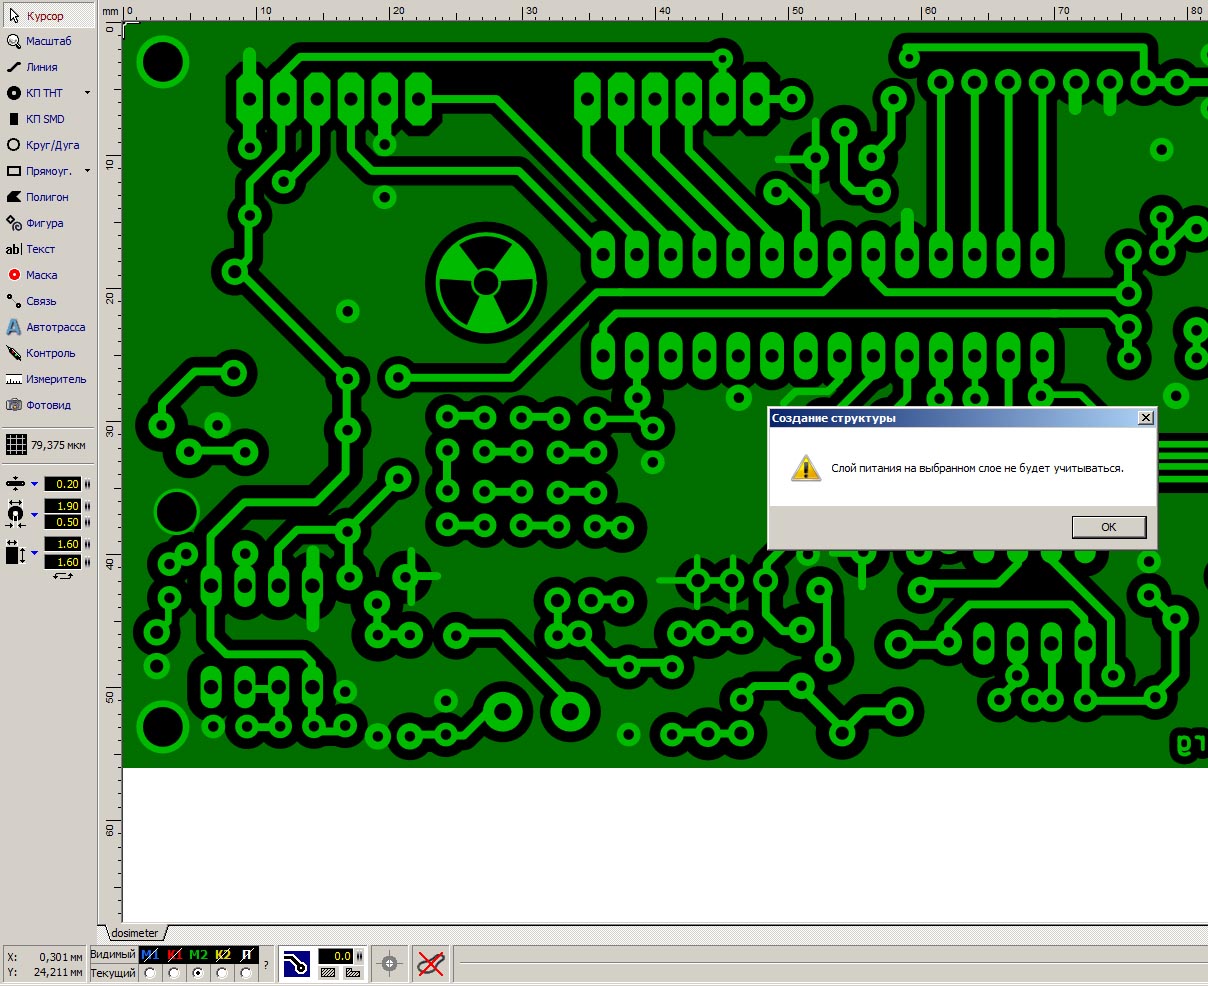Select the КП SMD pad tool
The image size is (1208, 986).
click(x=36, y=119)
